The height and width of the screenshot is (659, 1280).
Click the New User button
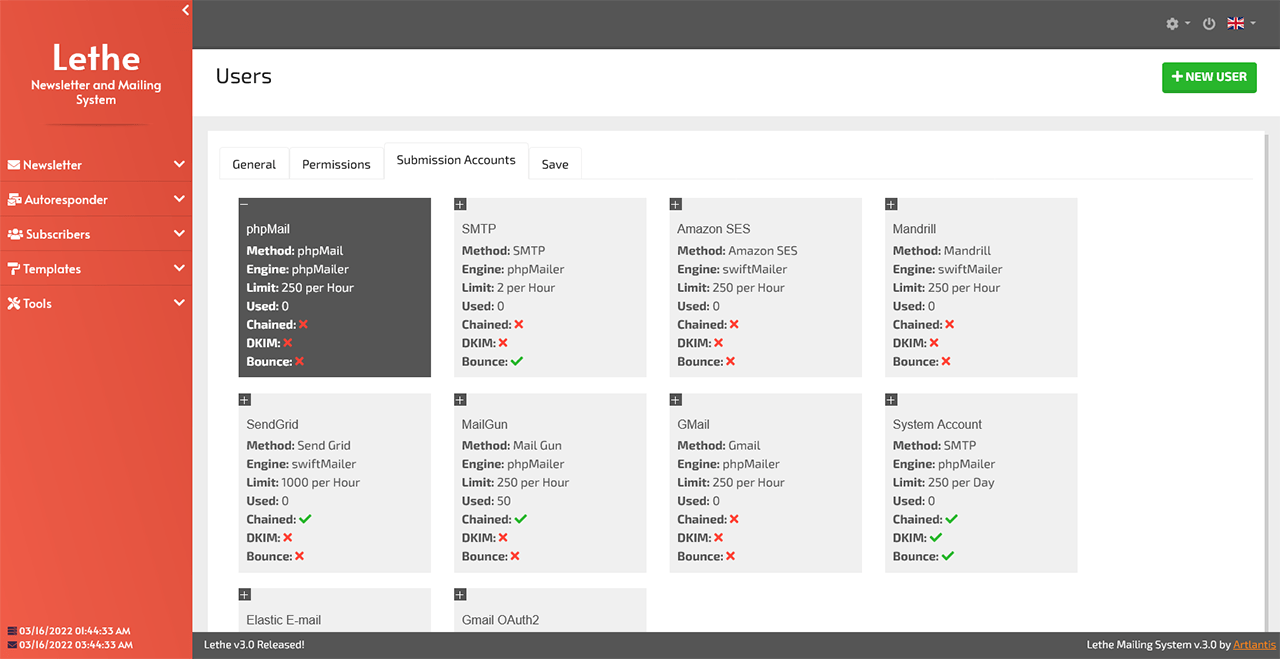(x=1209, y=77)
